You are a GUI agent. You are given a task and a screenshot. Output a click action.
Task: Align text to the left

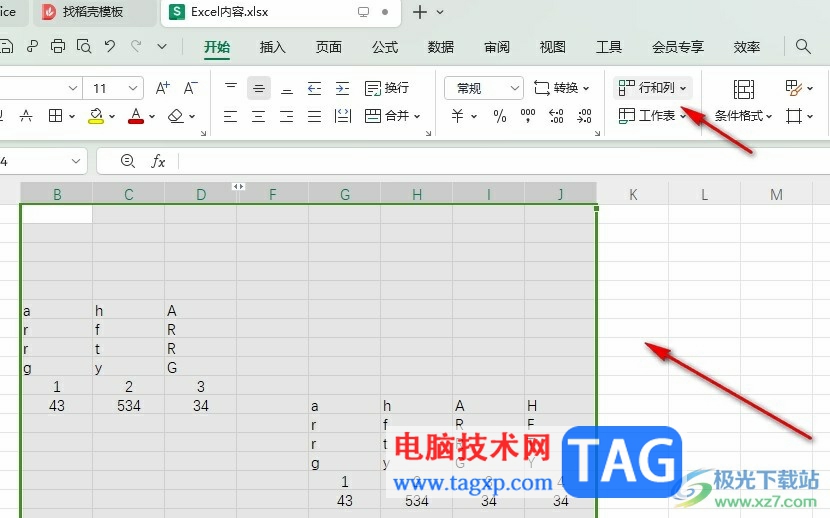coord(230,116)
